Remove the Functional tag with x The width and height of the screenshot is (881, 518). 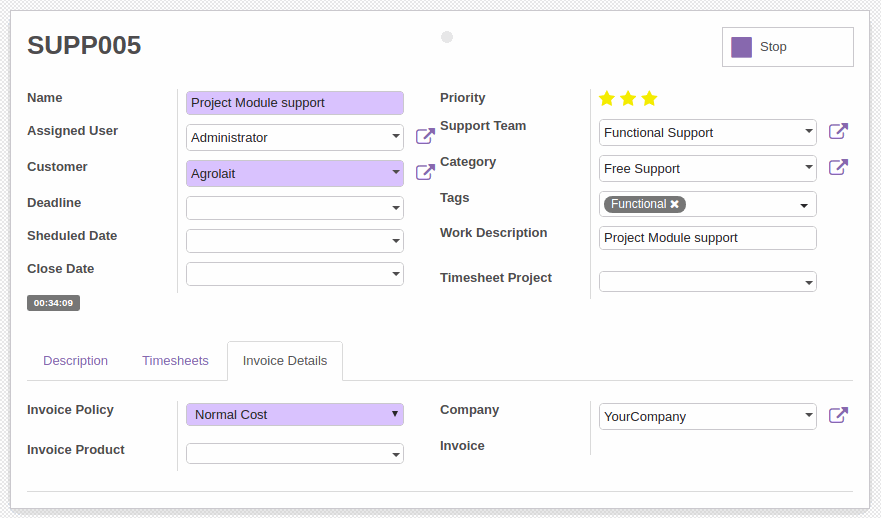(674, 204)
